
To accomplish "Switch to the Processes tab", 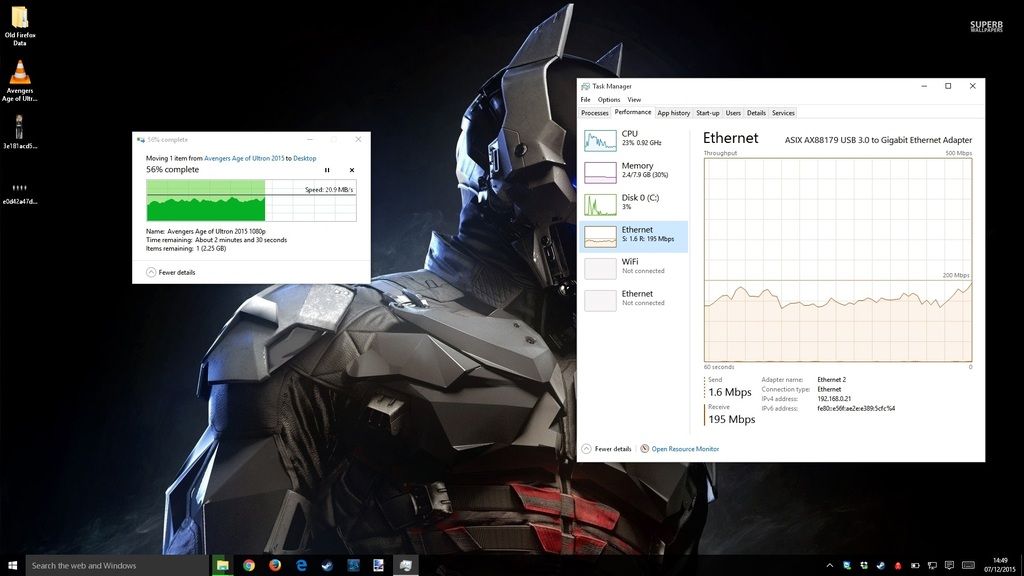I will 595,113.
